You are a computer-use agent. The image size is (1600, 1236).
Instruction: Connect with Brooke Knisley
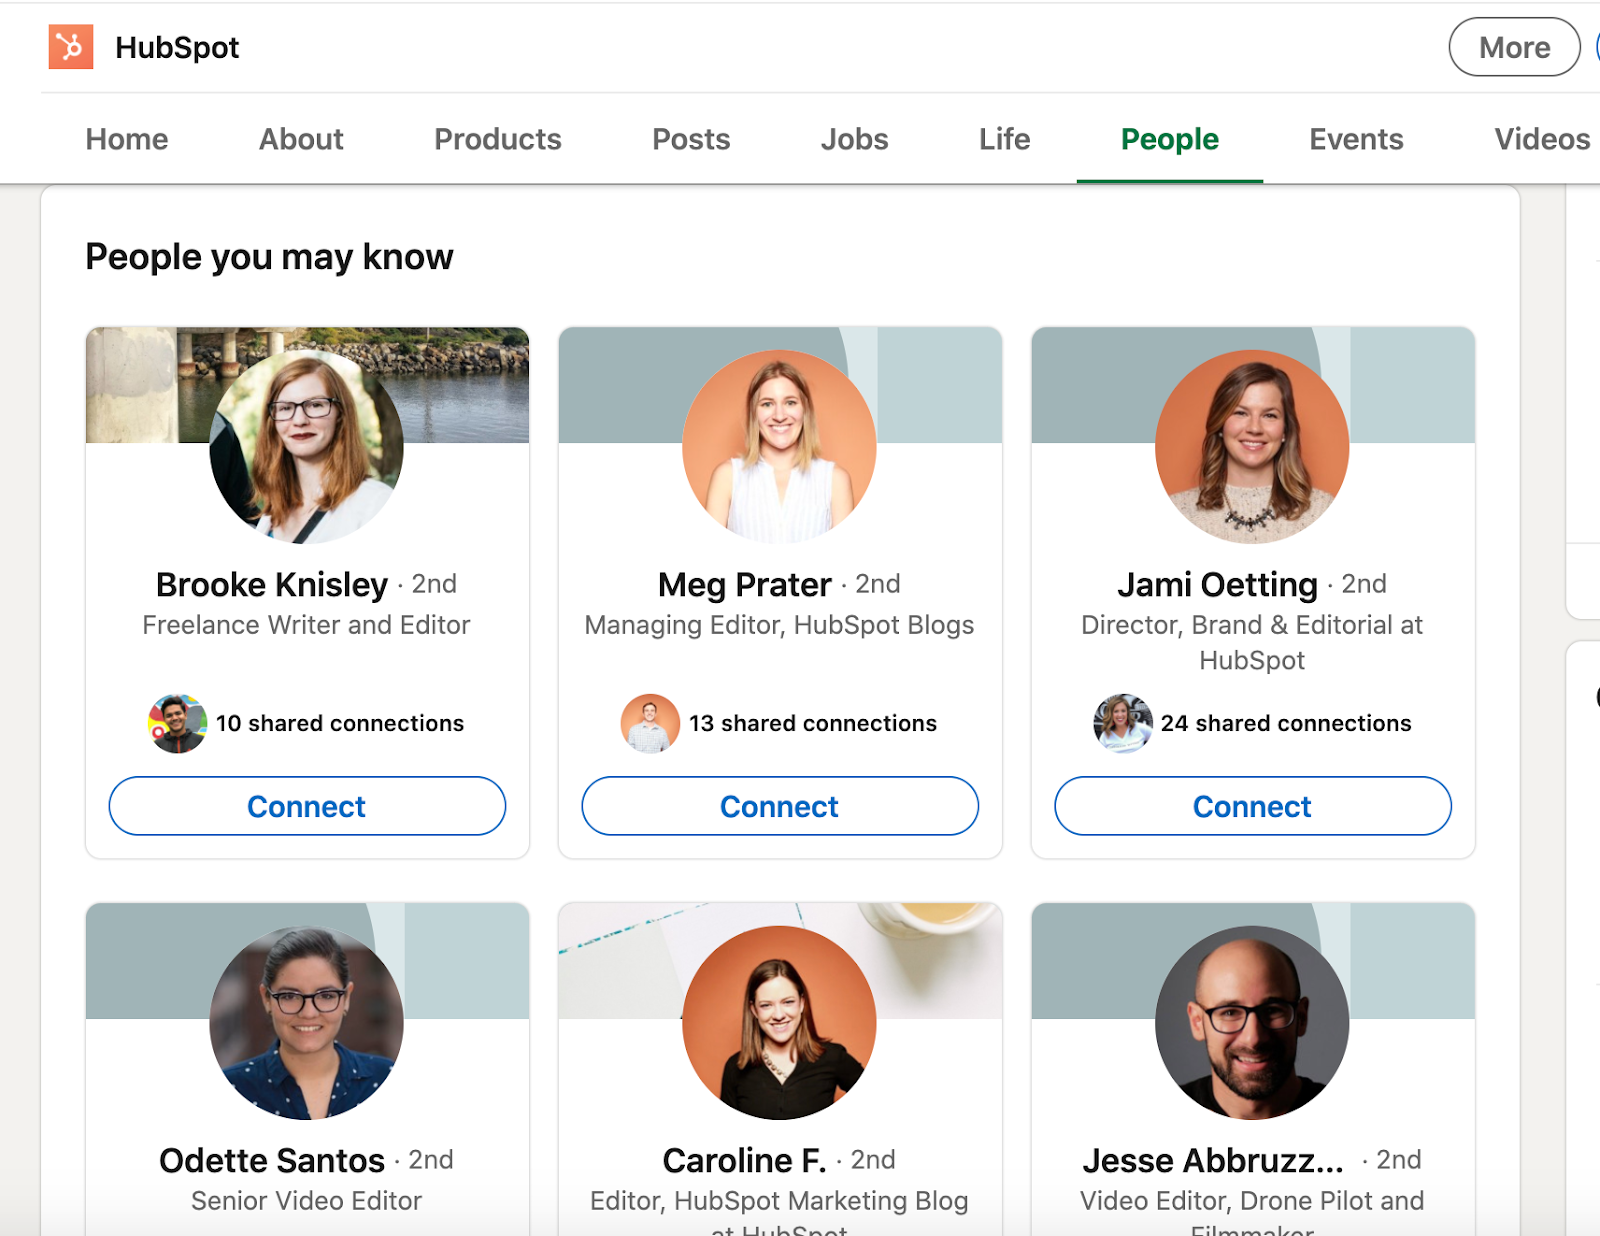pos(307,806)
